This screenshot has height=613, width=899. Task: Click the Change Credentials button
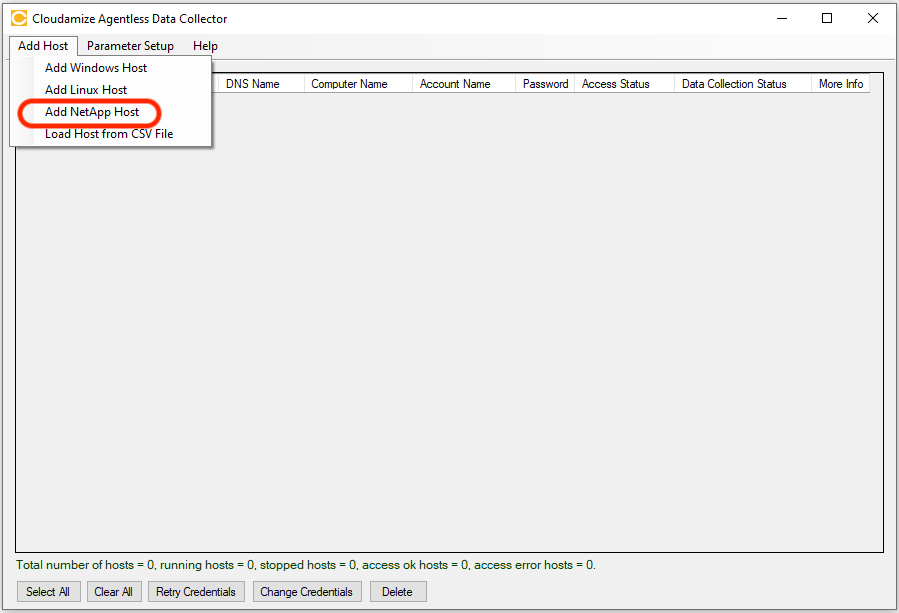pyautogui.click(x=307, y=592)
